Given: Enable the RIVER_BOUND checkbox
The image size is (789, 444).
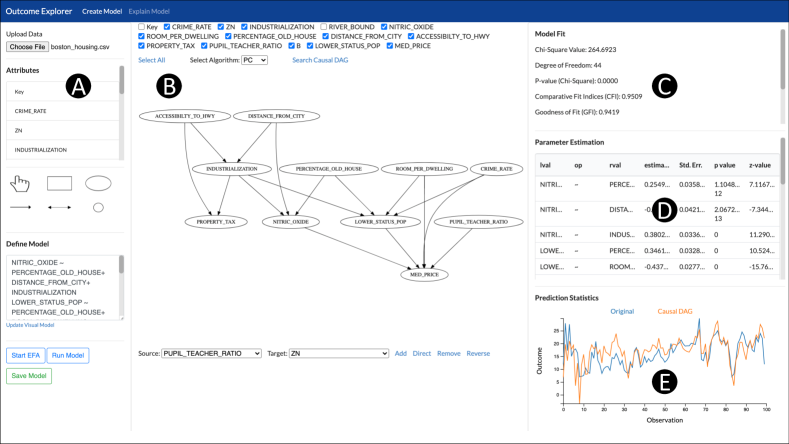Looking at the screenshot, I should point(324,27).
